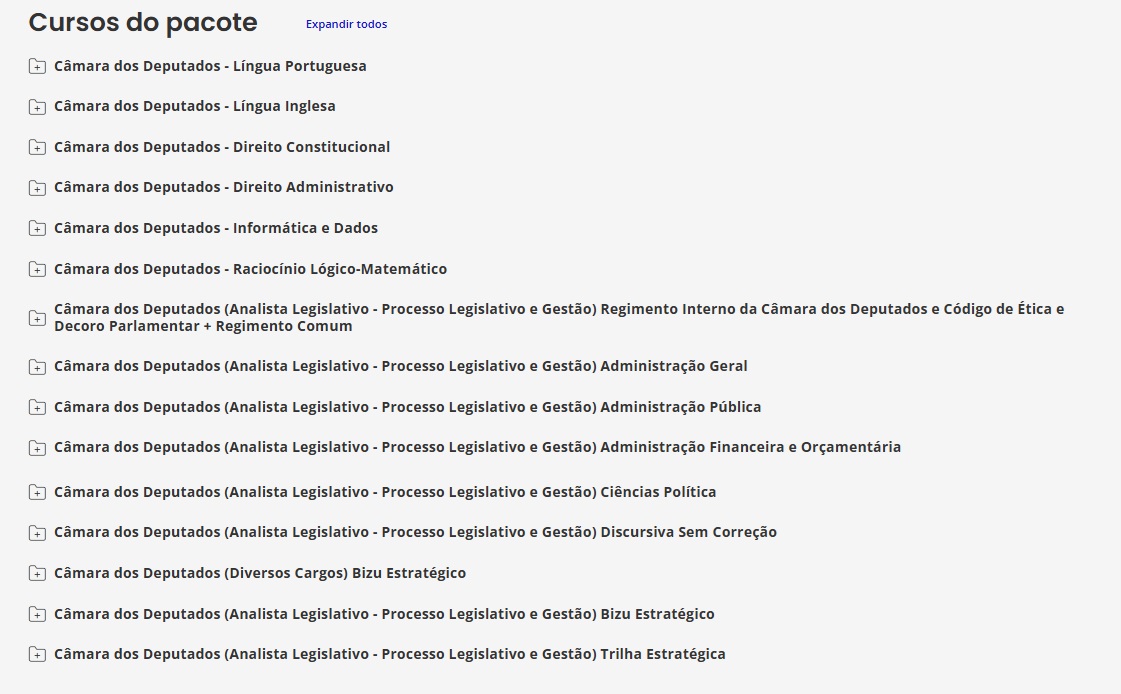Open the Discursiva Sem Correção course
Image resolution: width=1121 pixels, height=694 pixels.
(x=415, y=532)
